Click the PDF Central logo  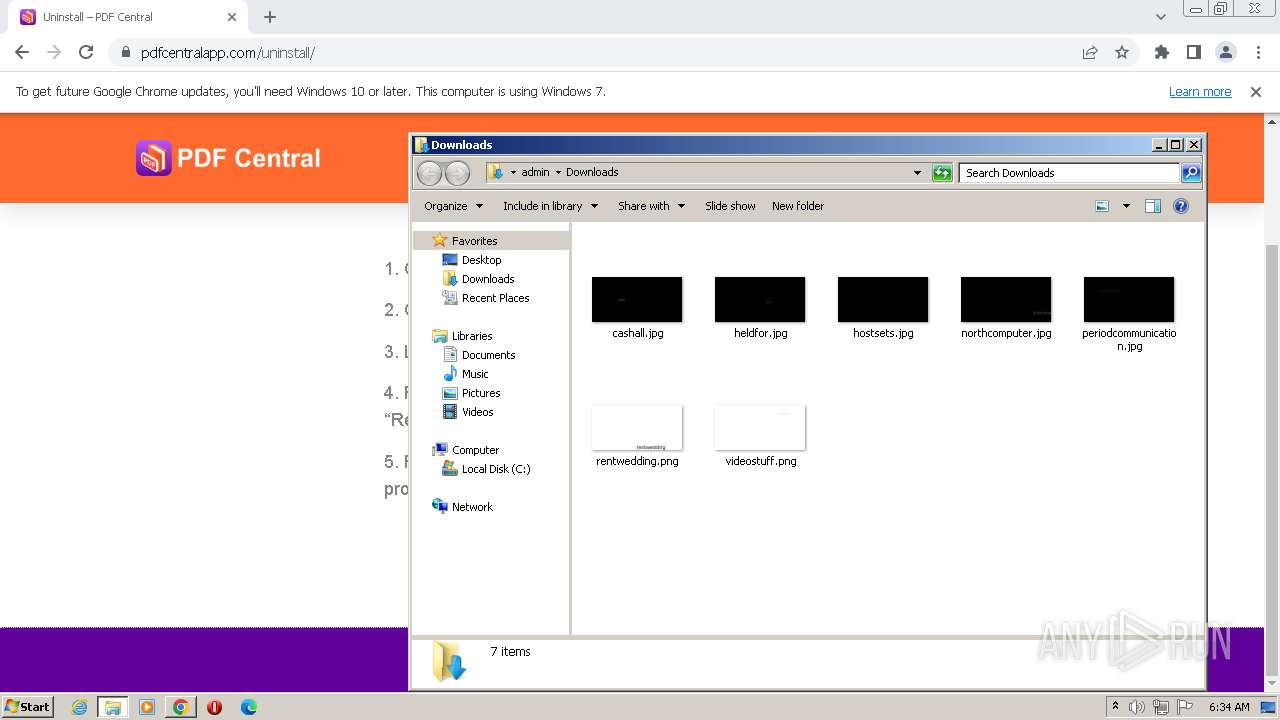point(228,158)
